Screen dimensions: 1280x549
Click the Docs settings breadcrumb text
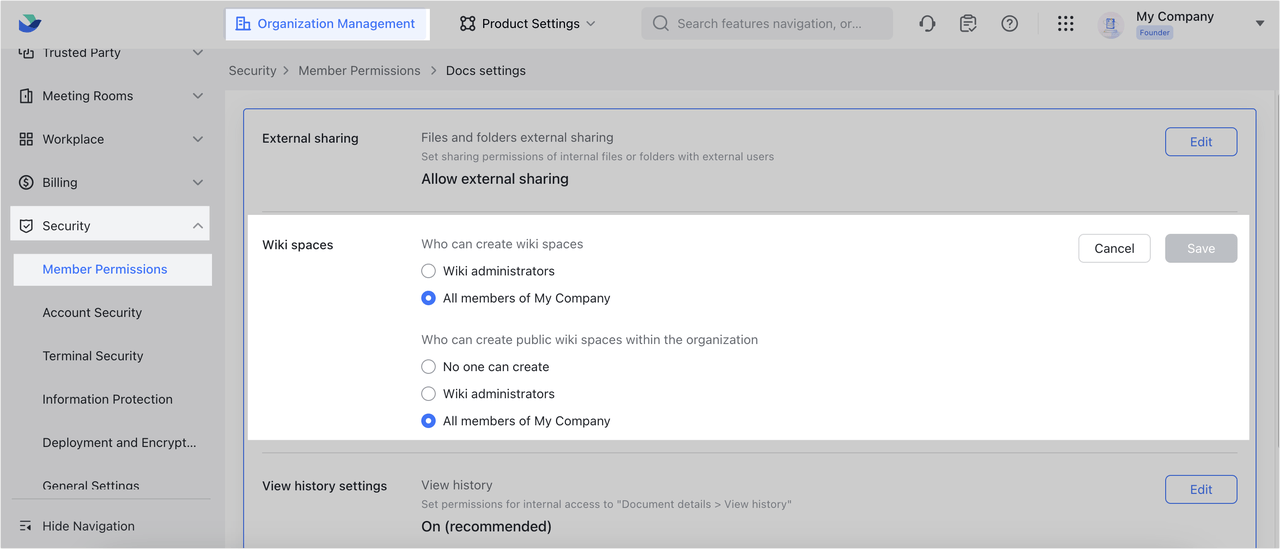(x=485, y=71)
